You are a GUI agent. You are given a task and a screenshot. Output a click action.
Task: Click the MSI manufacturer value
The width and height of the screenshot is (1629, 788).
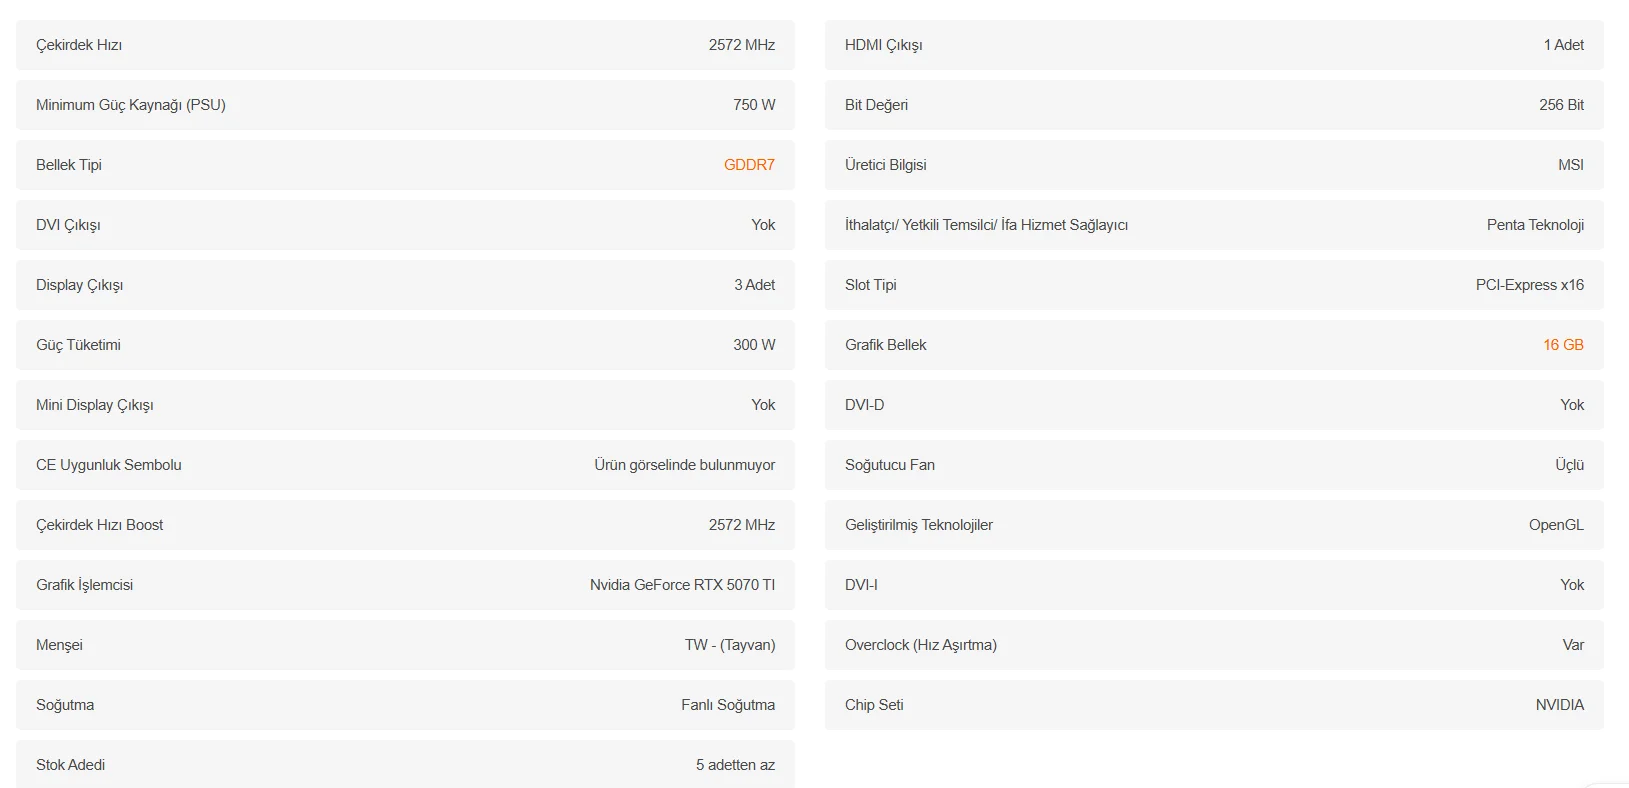tap(1570, 165)
